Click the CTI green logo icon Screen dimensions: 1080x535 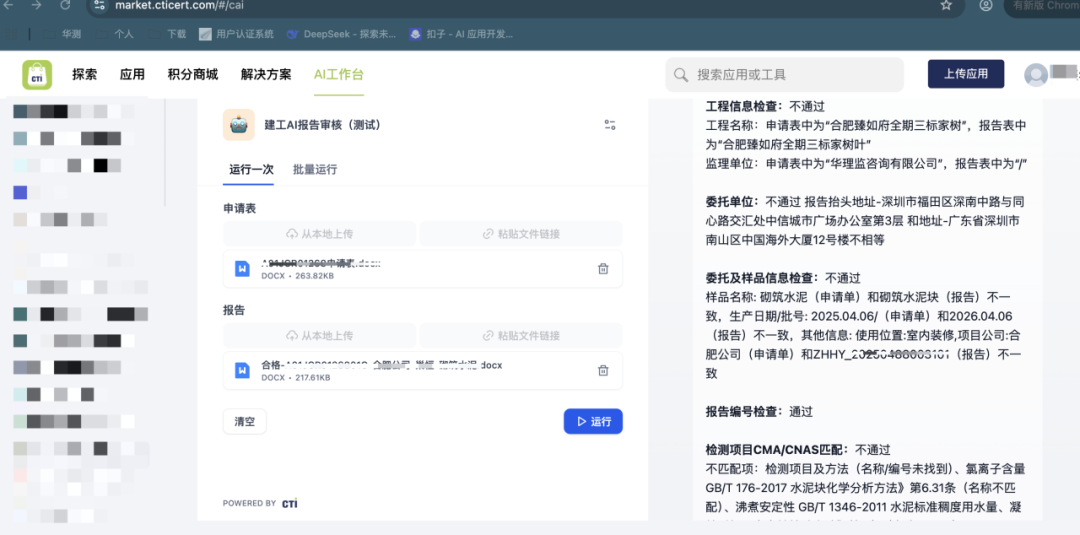[37, 75]
